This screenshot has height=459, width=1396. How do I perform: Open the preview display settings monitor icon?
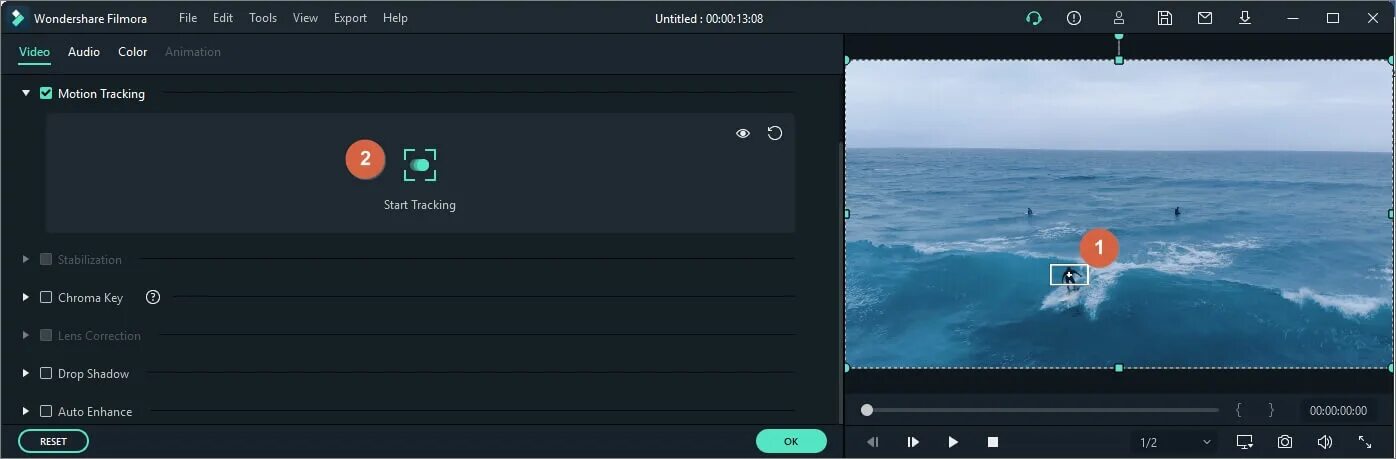tap(1244, 442)
